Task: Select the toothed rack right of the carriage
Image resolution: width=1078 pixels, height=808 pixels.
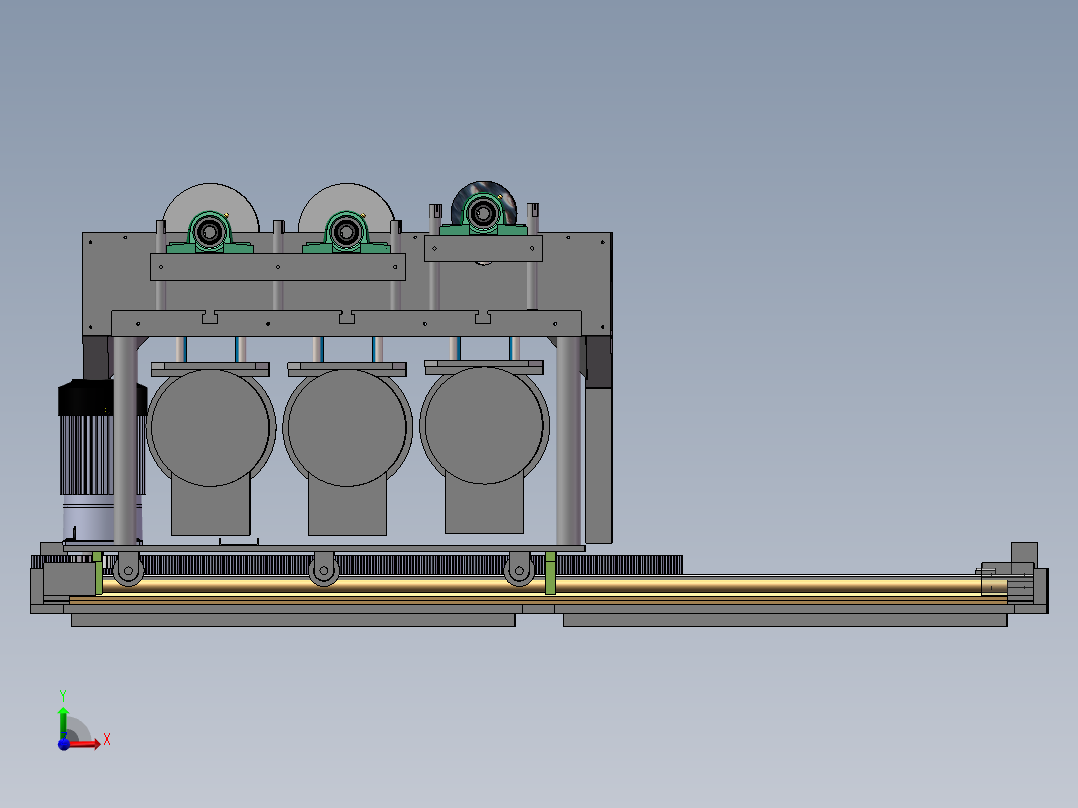Action: click(619, 565)
